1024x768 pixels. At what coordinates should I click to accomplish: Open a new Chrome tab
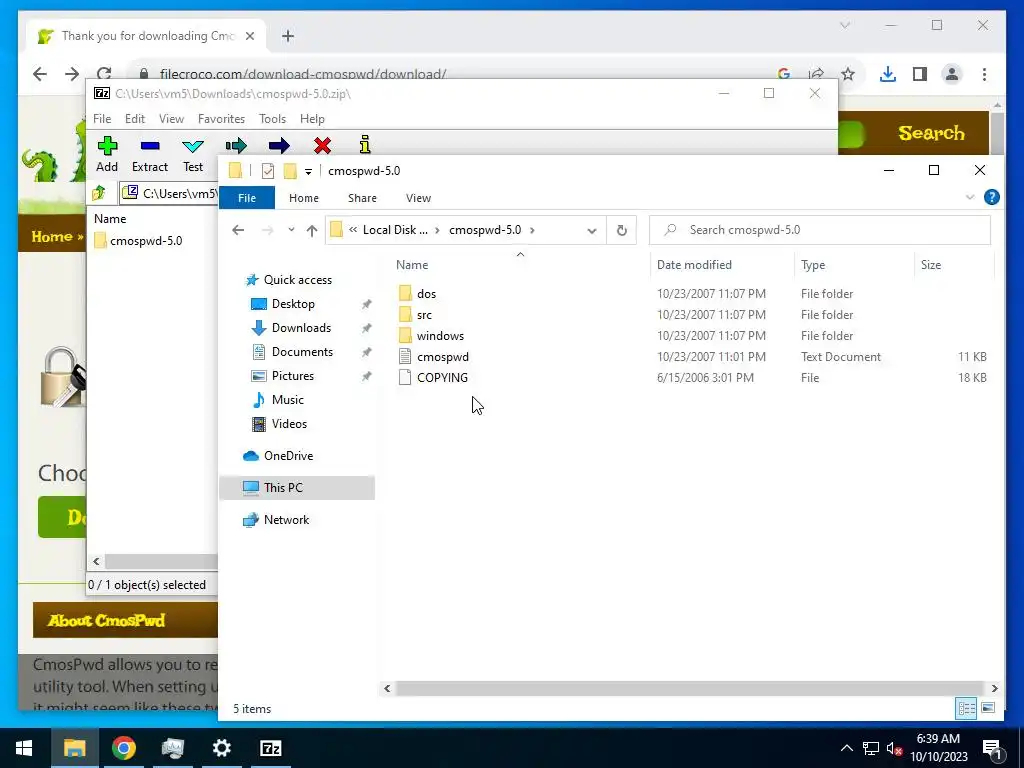288,36
